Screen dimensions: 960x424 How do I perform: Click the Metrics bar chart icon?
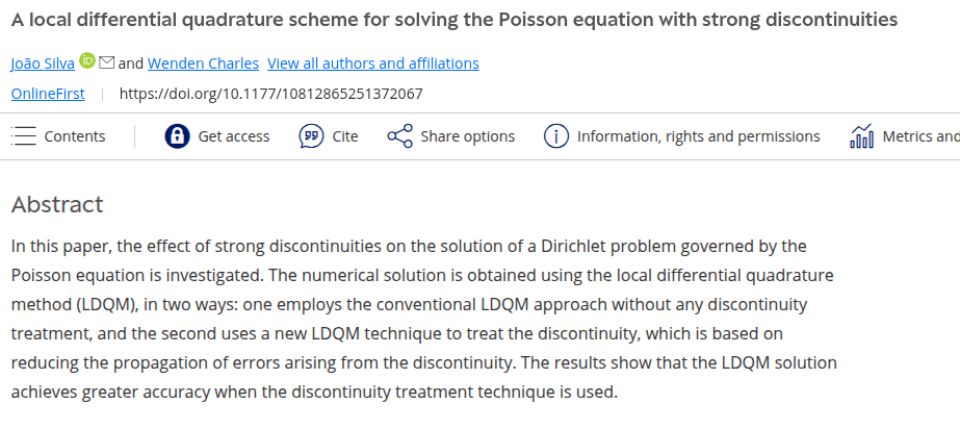(x=861, y=136)
